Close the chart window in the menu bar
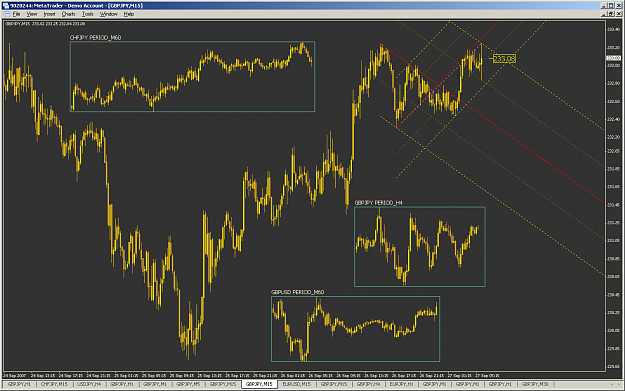The height and width of the screenshot is (391, 625). [618, 14]
